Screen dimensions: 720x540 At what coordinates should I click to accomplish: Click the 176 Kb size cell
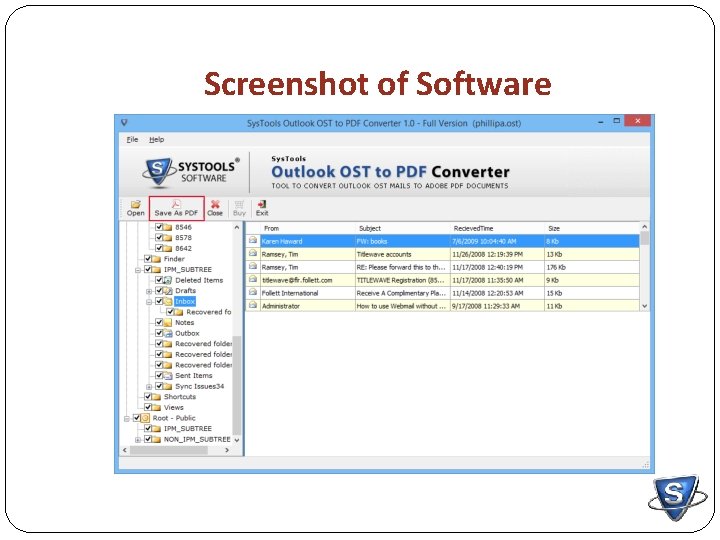coord(556,267)
